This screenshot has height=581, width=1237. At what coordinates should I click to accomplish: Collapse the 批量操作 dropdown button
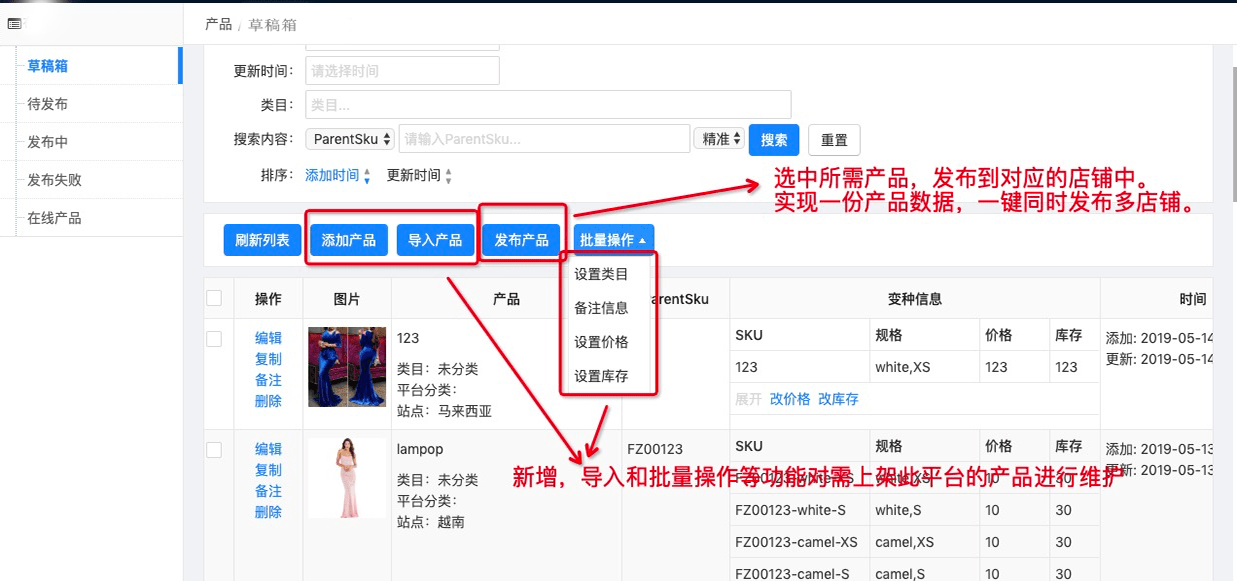tap(614, 240)
